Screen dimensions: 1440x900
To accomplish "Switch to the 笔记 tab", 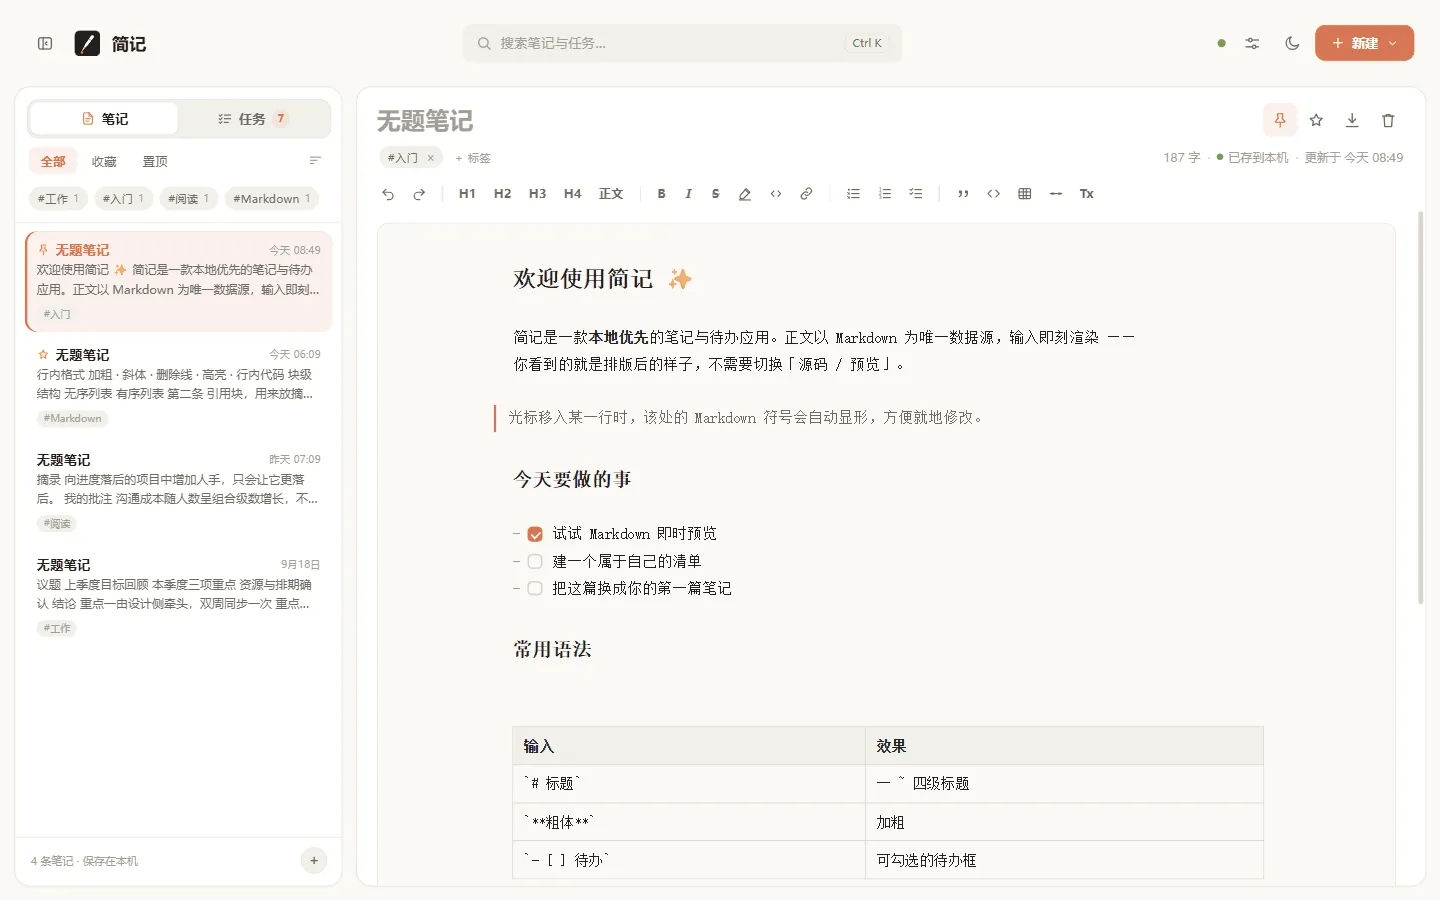I will click(x=104, y=118).
